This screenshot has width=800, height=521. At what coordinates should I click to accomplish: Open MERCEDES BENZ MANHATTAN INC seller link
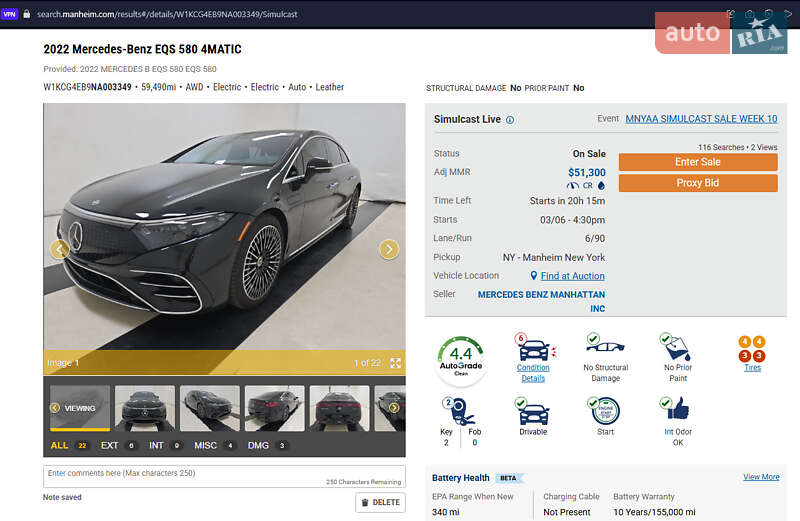[x=541, y=301]
